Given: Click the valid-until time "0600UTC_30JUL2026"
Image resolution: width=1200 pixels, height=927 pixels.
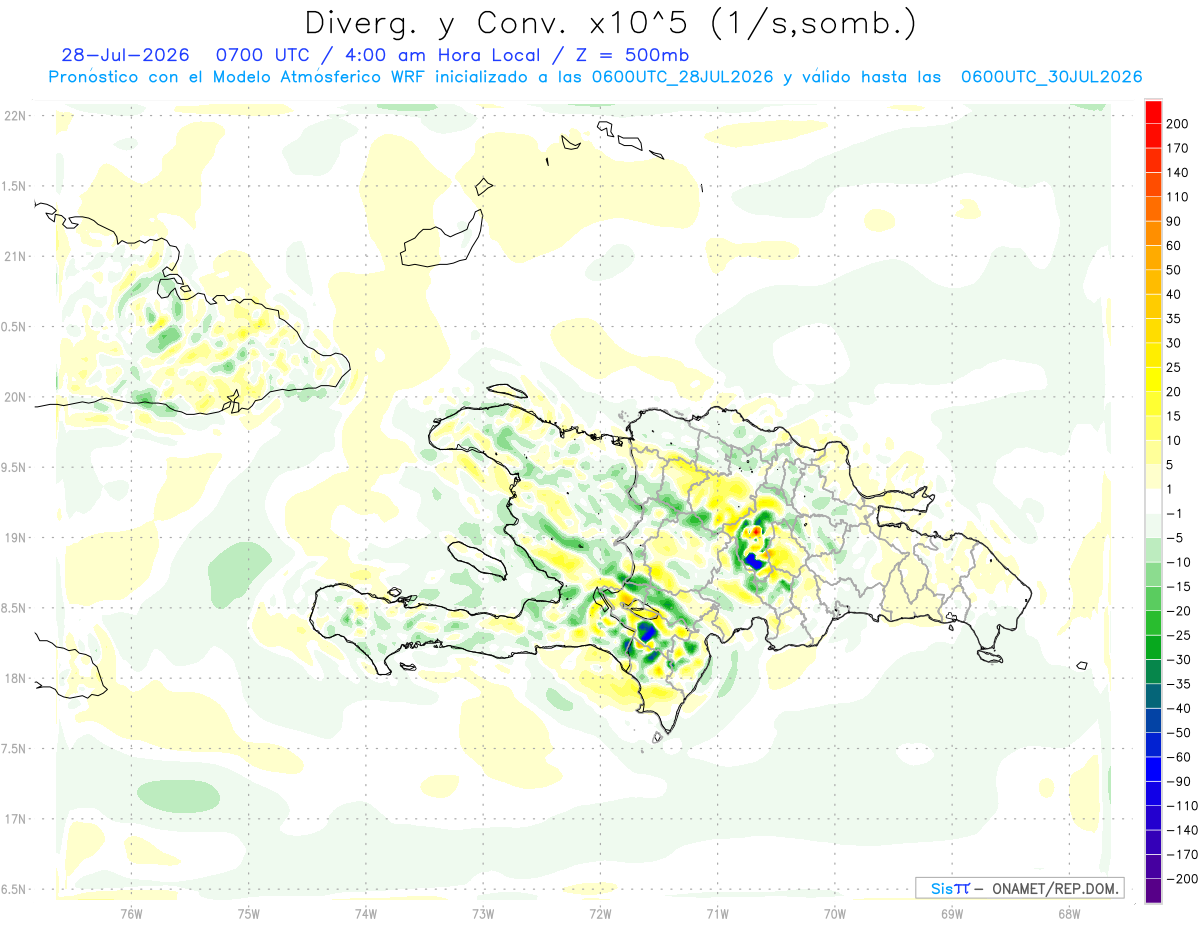Looking at the screenshot, I should (1051, 77).
